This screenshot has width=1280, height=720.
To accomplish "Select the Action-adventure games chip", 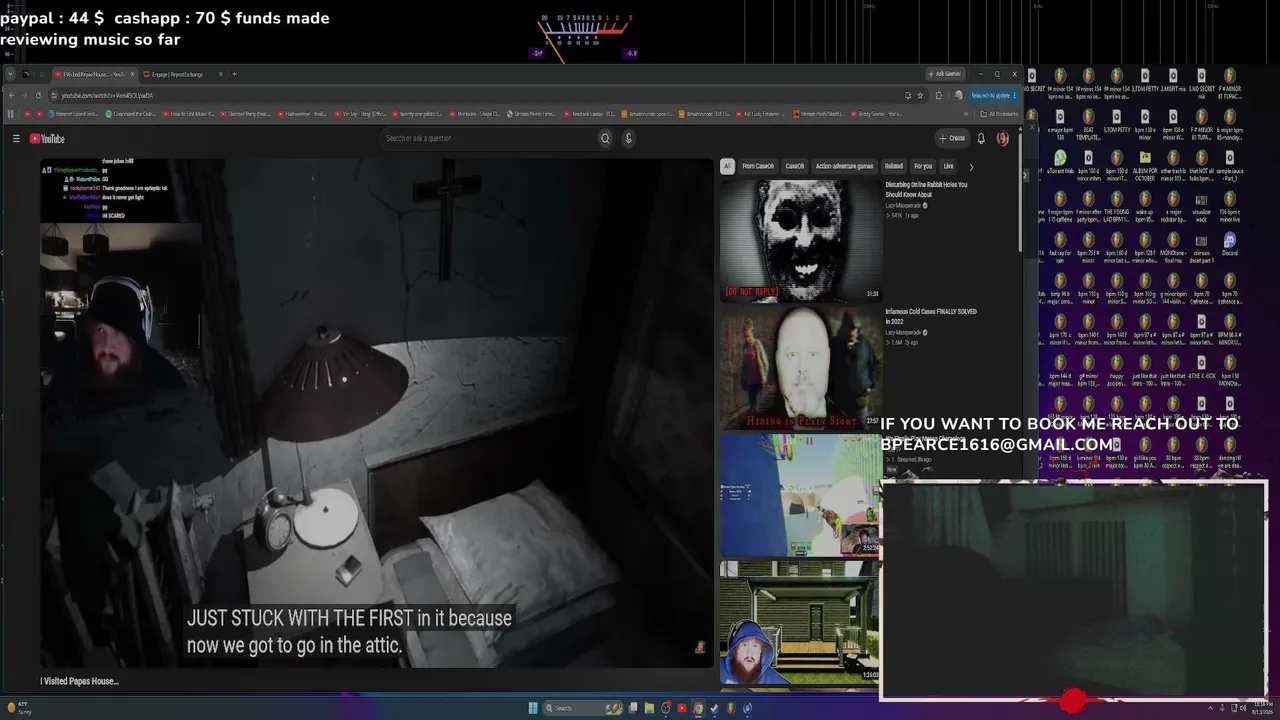I will [844, 166].
